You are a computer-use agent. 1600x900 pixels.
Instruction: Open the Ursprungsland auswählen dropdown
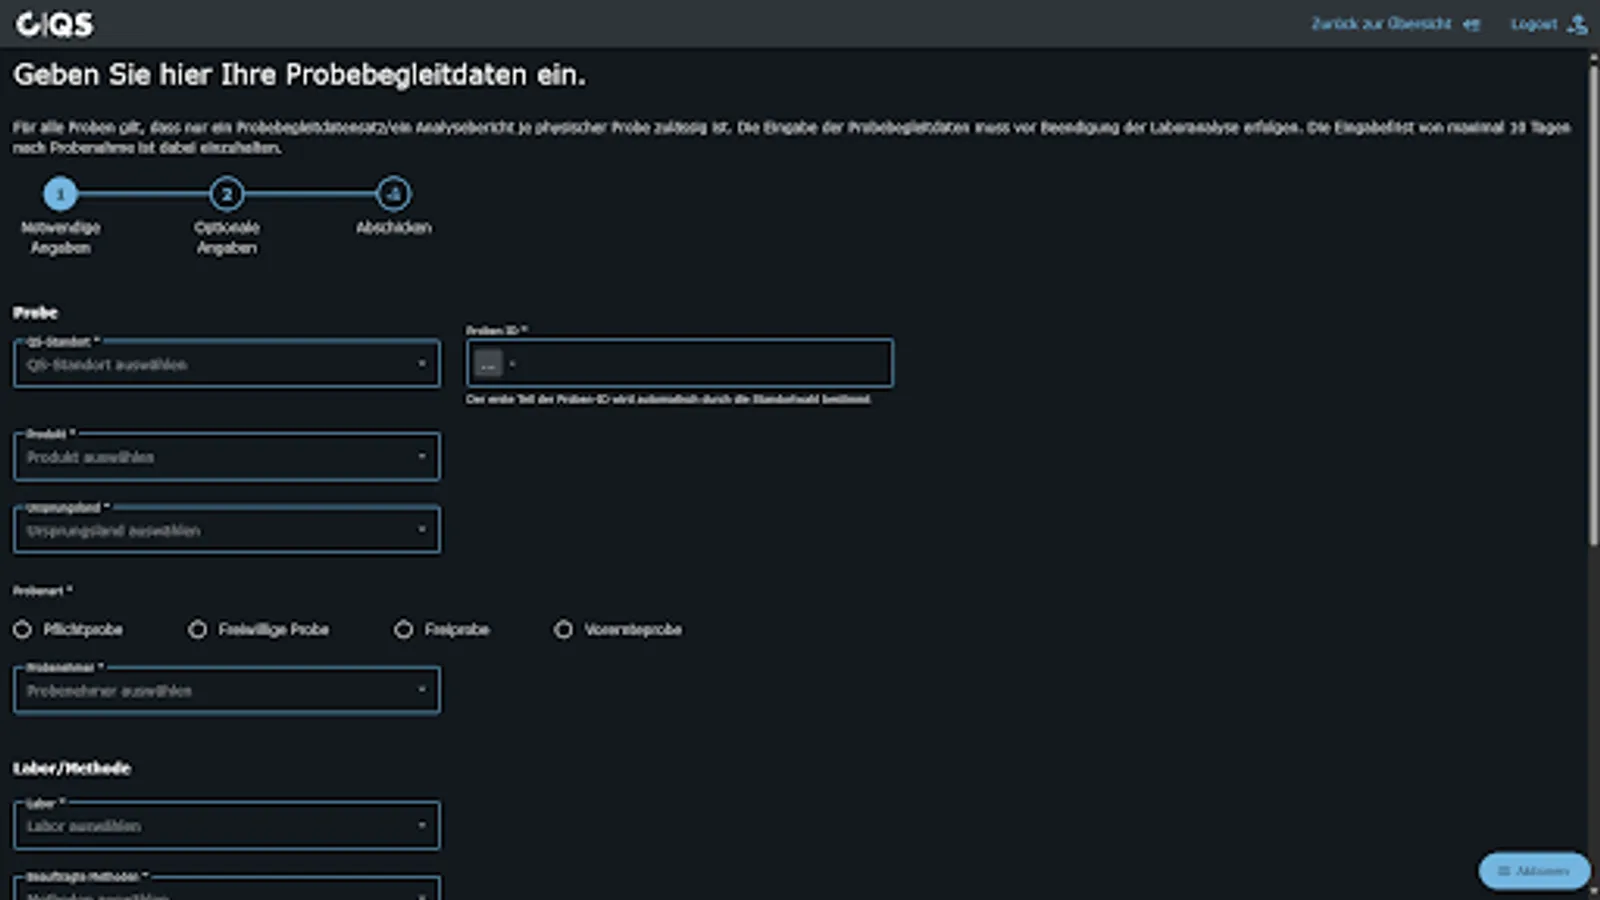(227, 529)
